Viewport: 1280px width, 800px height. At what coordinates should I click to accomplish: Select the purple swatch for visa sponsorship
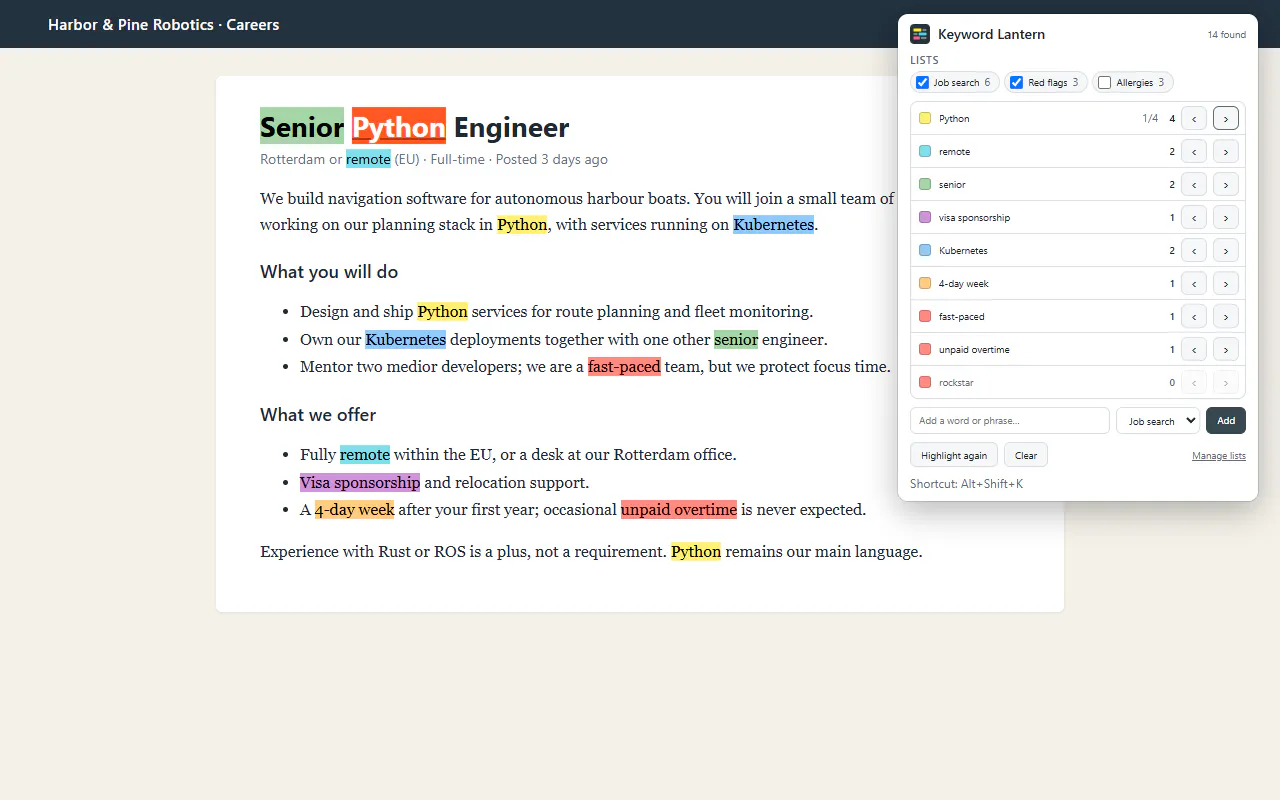coord(925,217)
